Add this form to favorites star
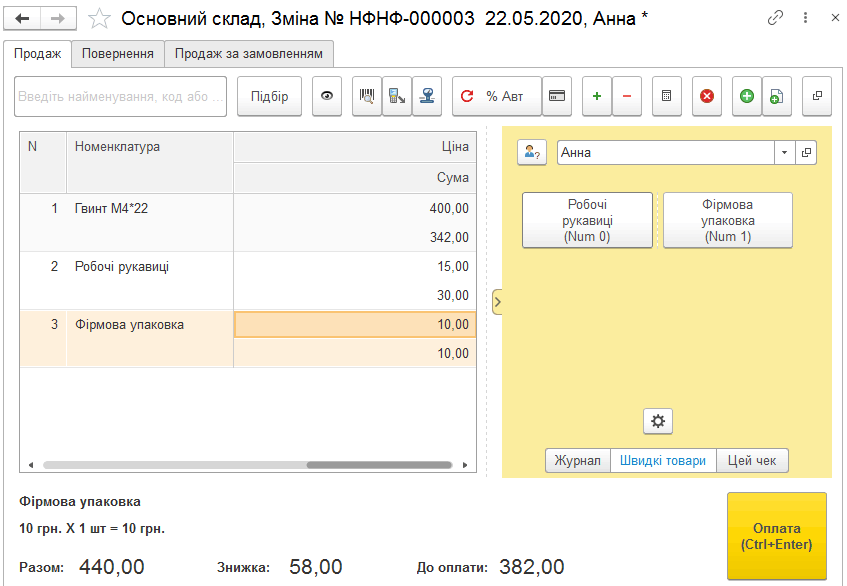Viewport: 847px width, 586px height. click(x=99, y=19)
